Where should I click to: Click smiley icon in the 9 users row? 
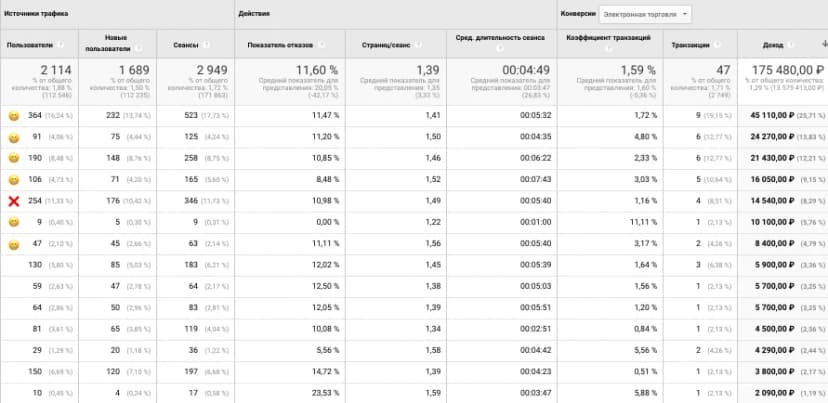[x=14, y=222]
